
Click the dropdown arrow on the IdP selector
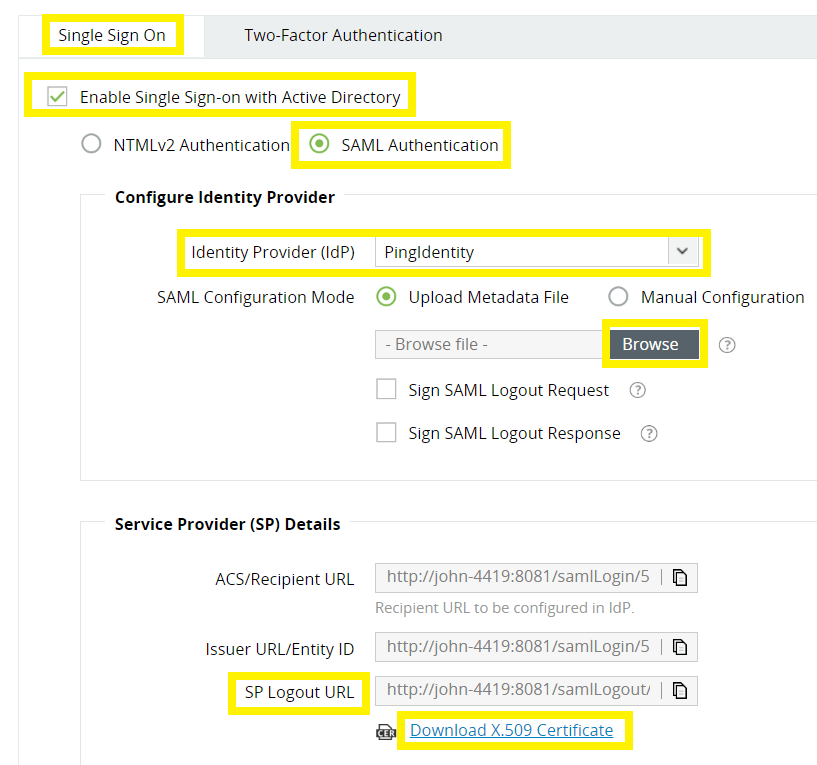point(683,252)
